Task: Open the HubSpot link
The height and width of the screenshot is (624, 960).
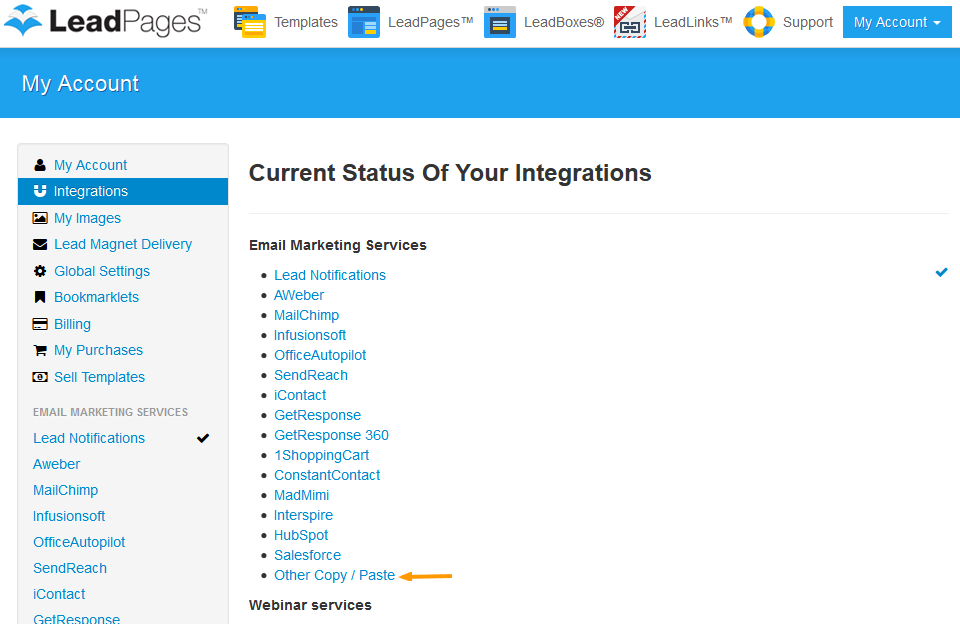Action: tap(301, 535)
